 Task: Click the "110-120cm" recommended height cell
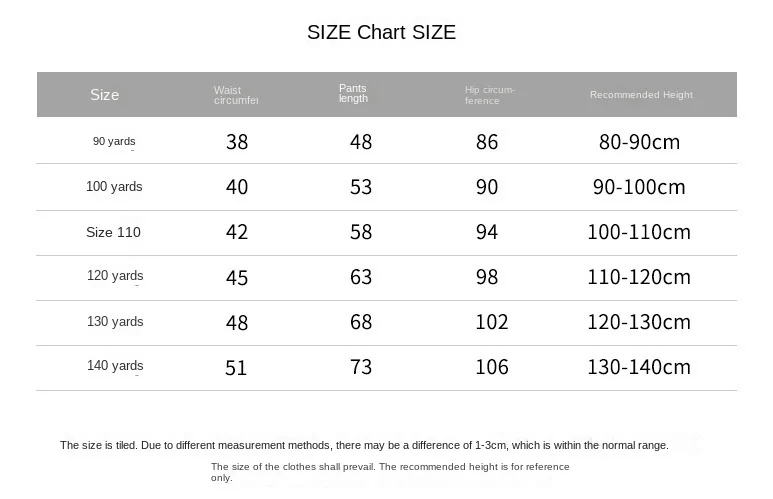639,277
